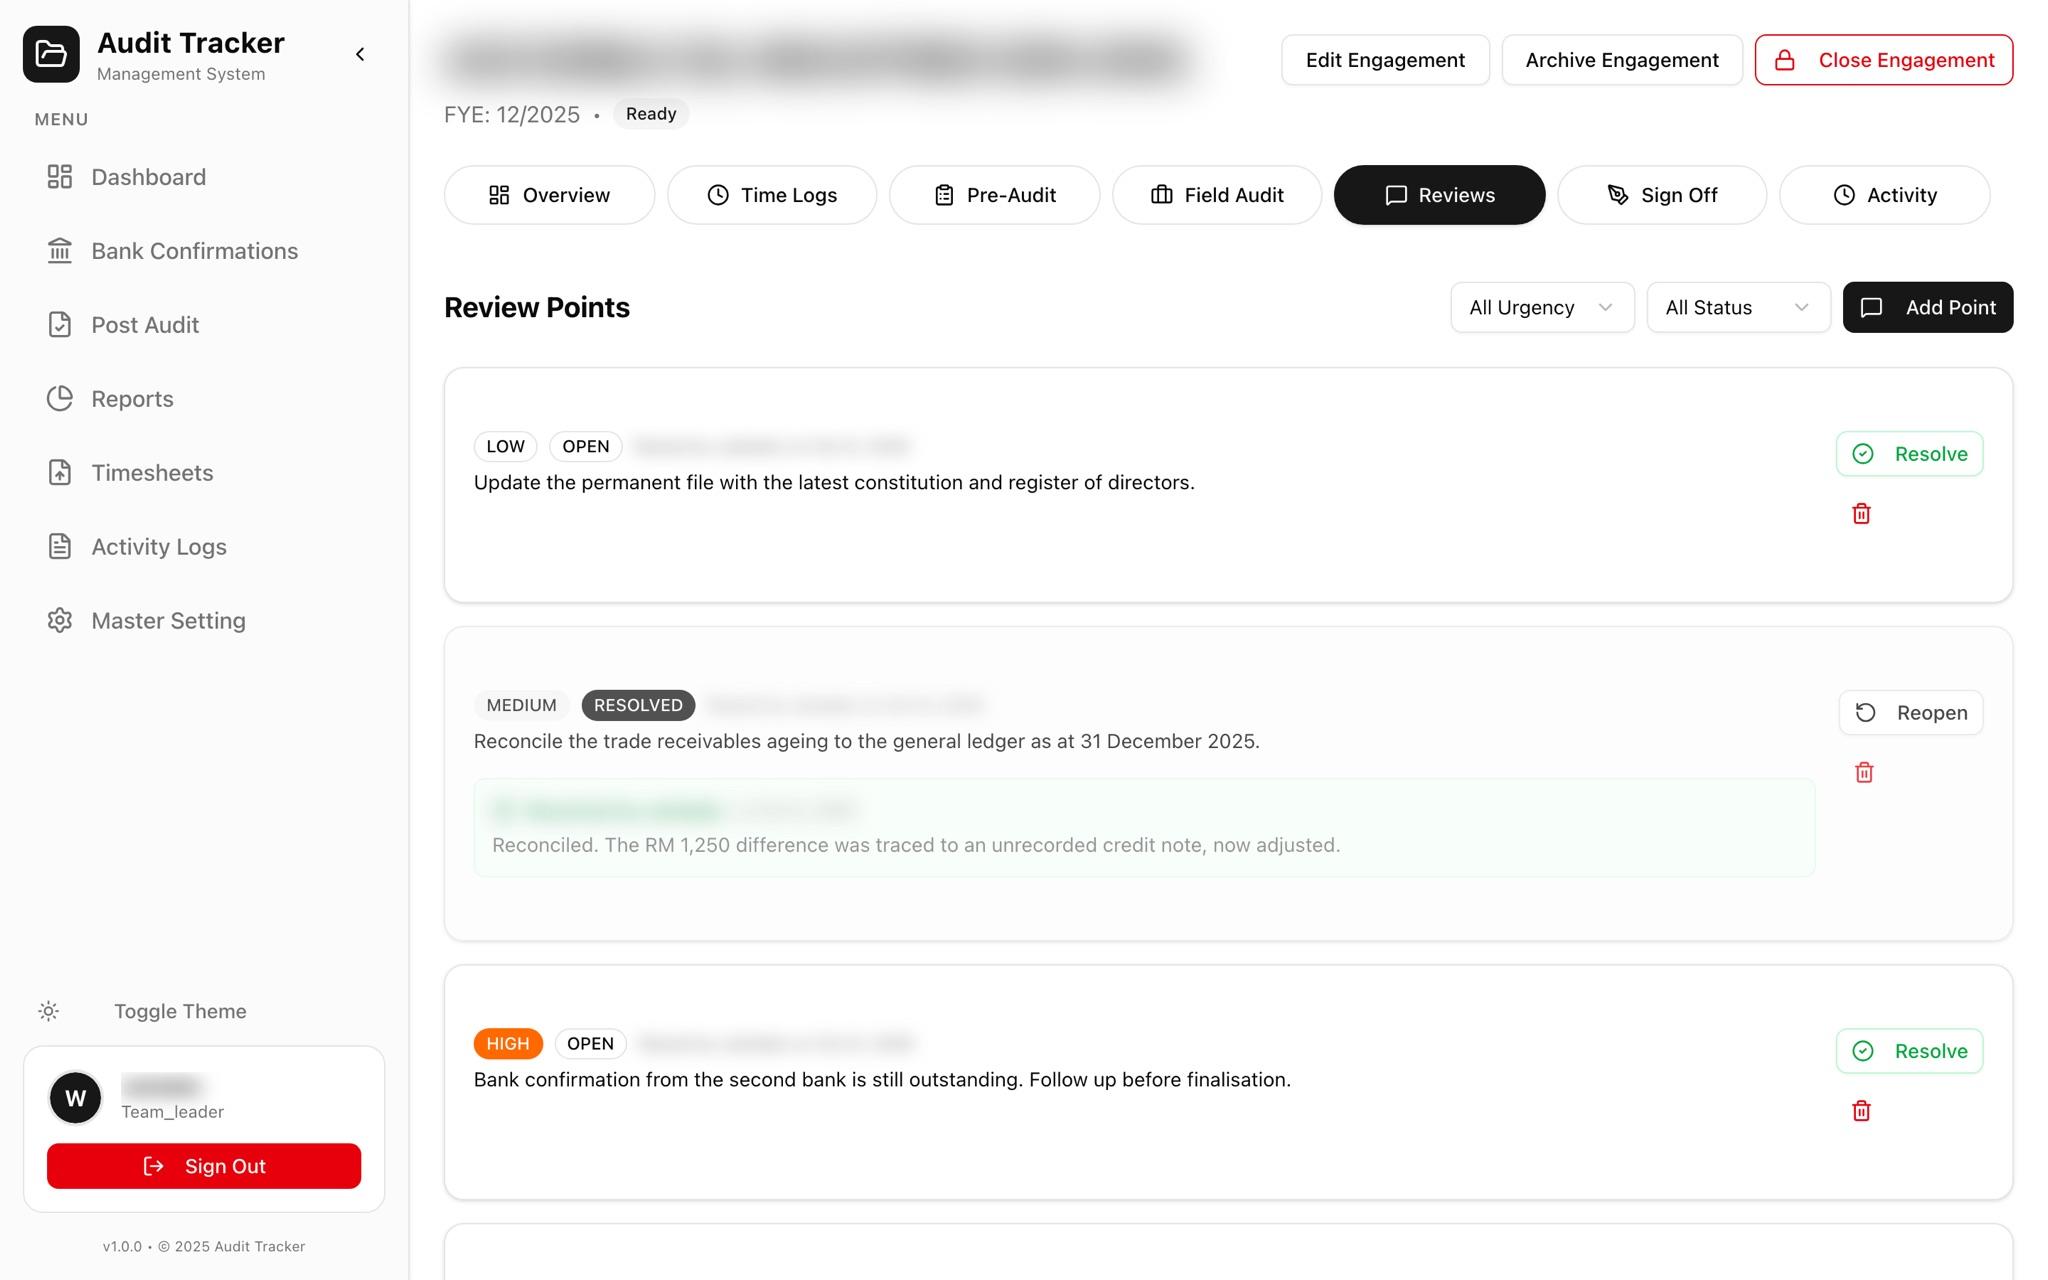
Task: Click the W user avatar
Action: pos(75,1098)
